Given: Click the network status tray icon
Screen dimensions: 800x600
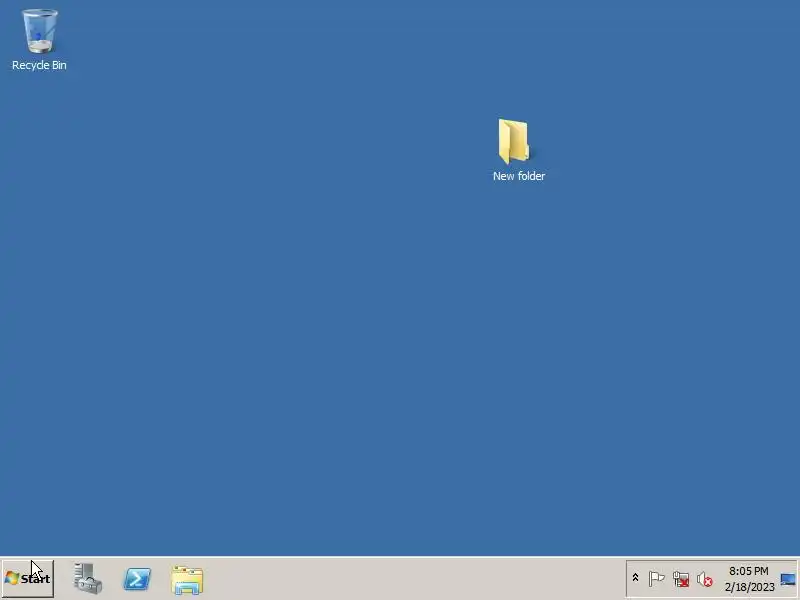Looking at the screenshot, I should click(681, 579).
